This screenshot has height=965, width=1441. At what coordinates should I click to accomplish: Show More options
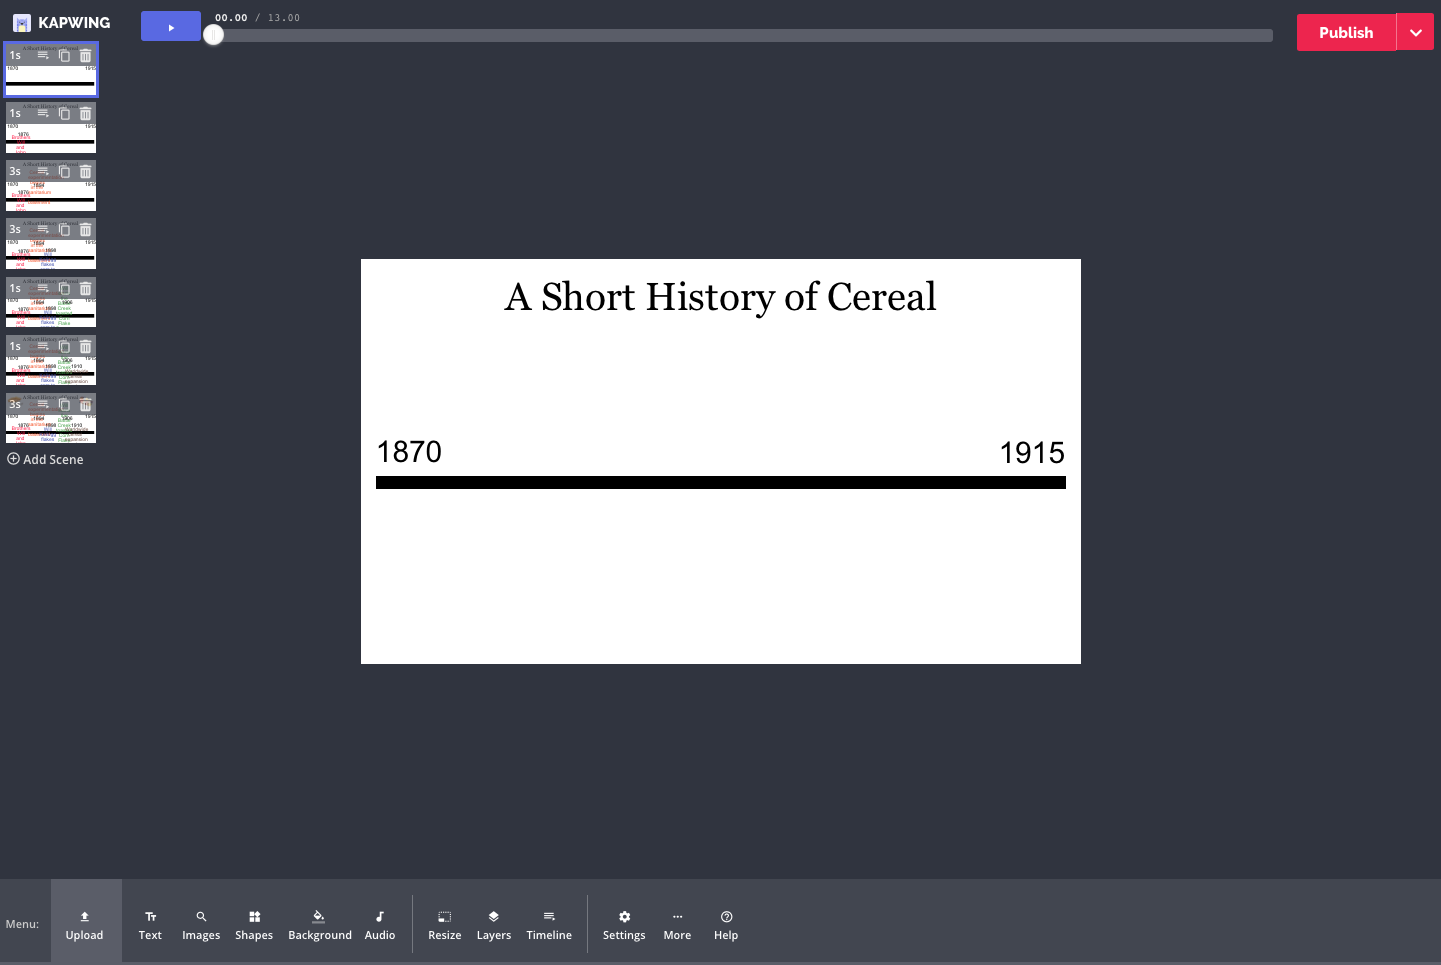[x=677, y=925]
